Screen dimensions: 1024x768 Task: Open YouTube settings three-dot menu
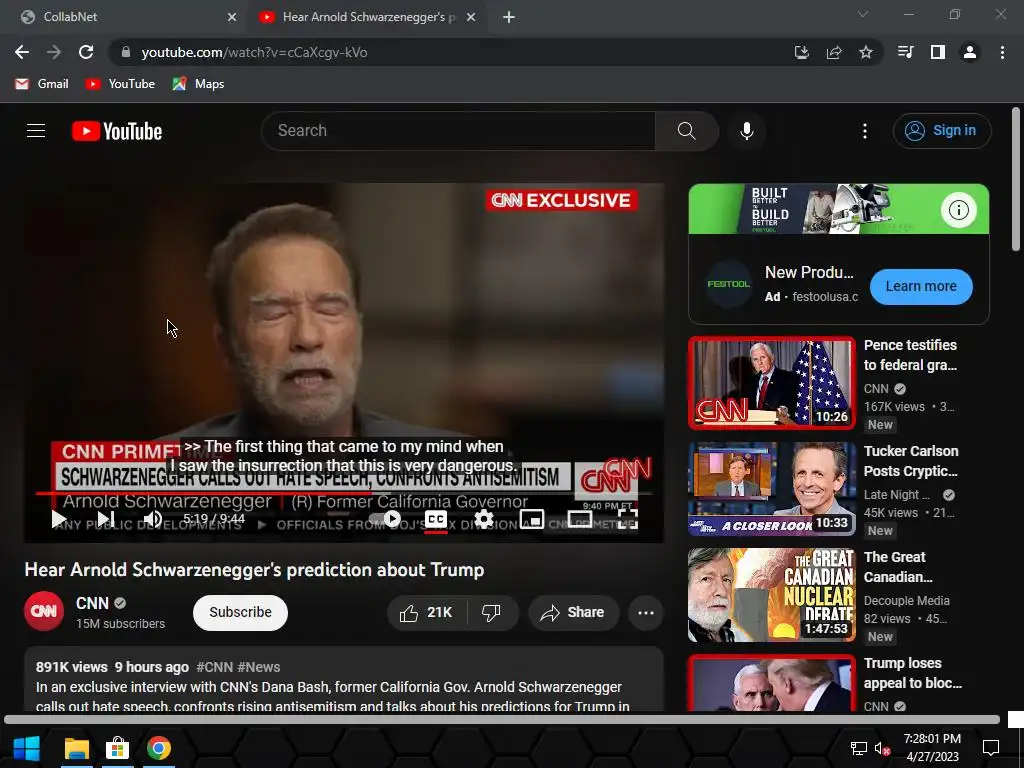click(865, 131)
